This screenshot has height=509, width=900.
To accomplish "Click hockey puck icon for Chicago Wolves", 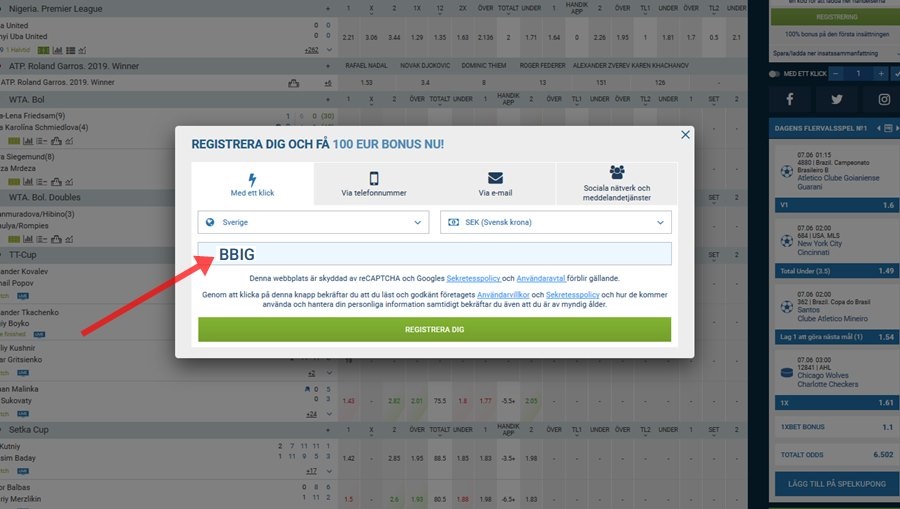I will point(786,373).
